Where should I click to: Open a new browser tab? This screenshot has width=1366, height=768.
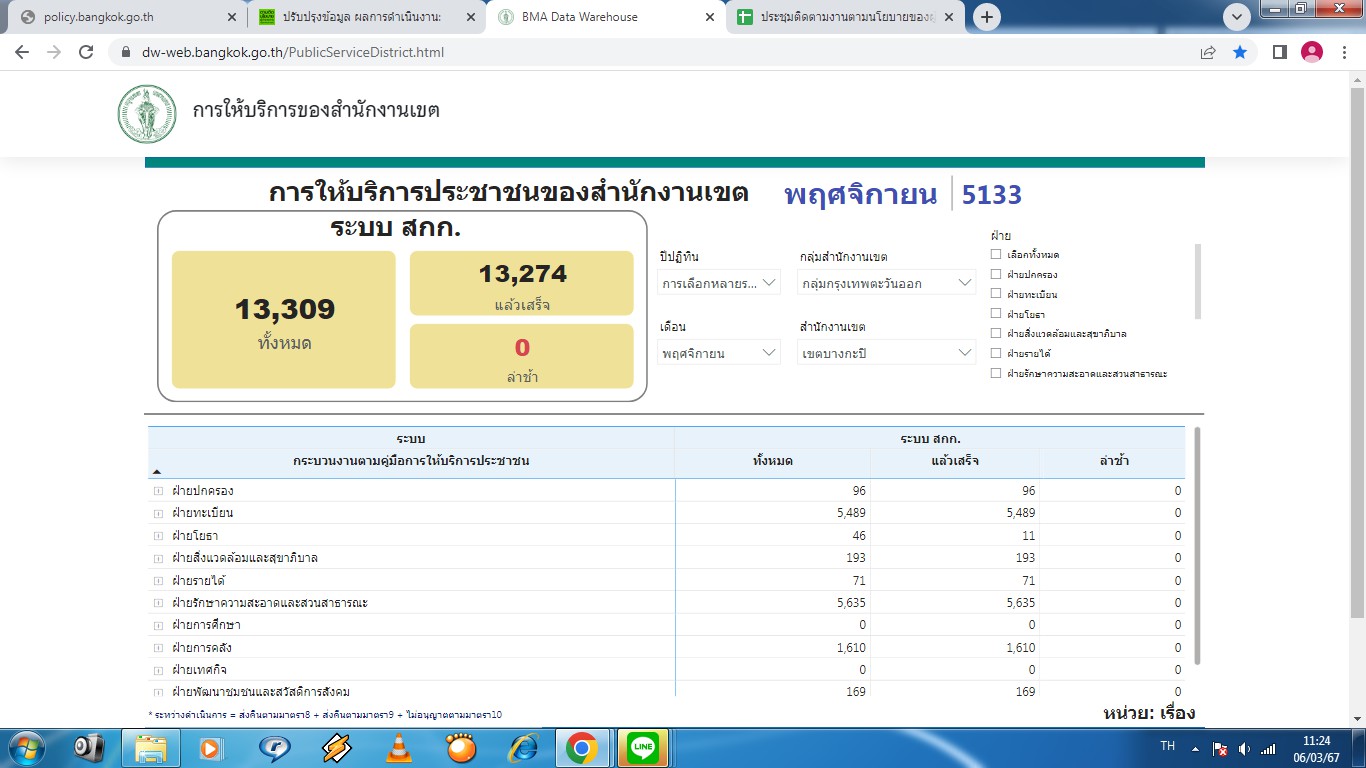click(987, 17)
